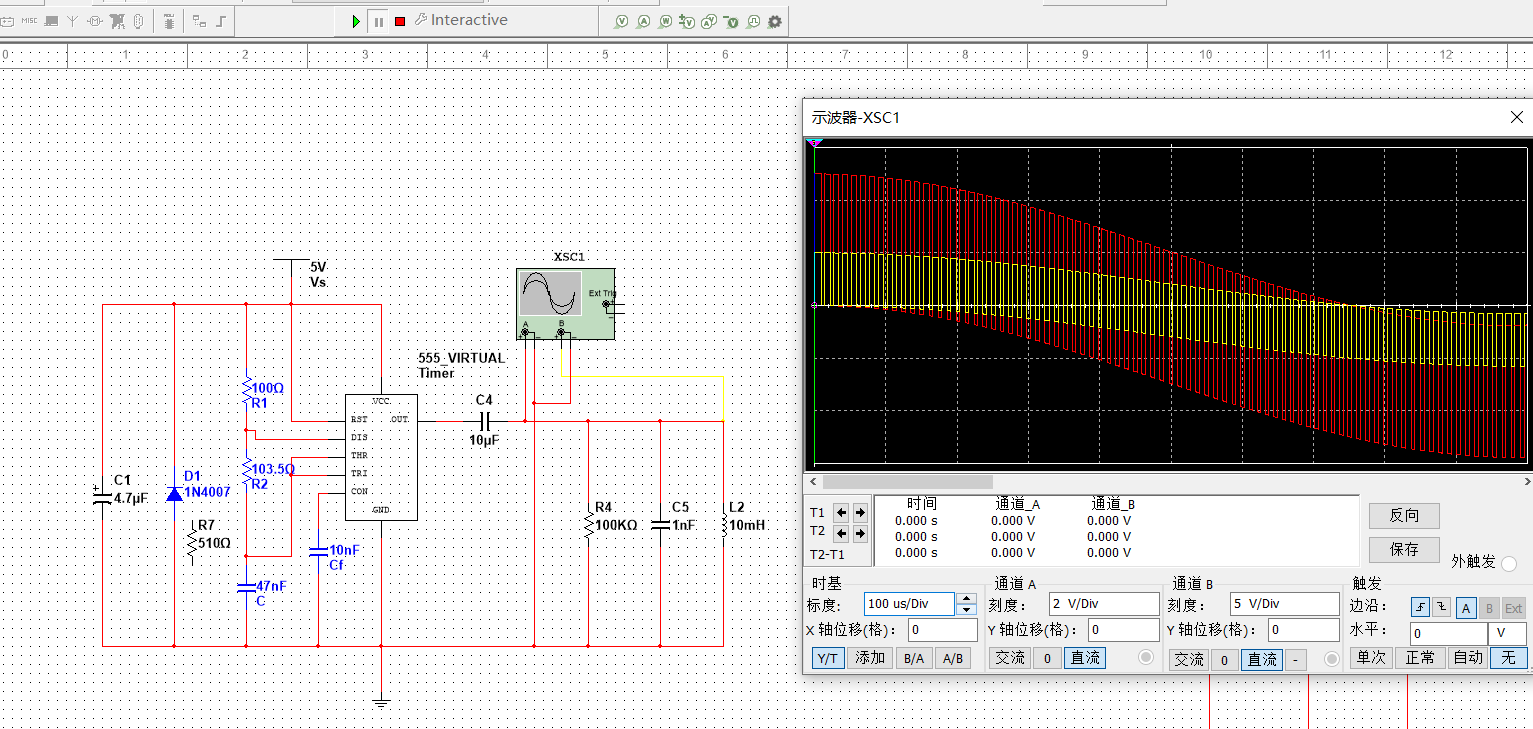This screenshot has width=1533, height=729.
Task: Place a voltage reference probe
Action: [731, 21]
